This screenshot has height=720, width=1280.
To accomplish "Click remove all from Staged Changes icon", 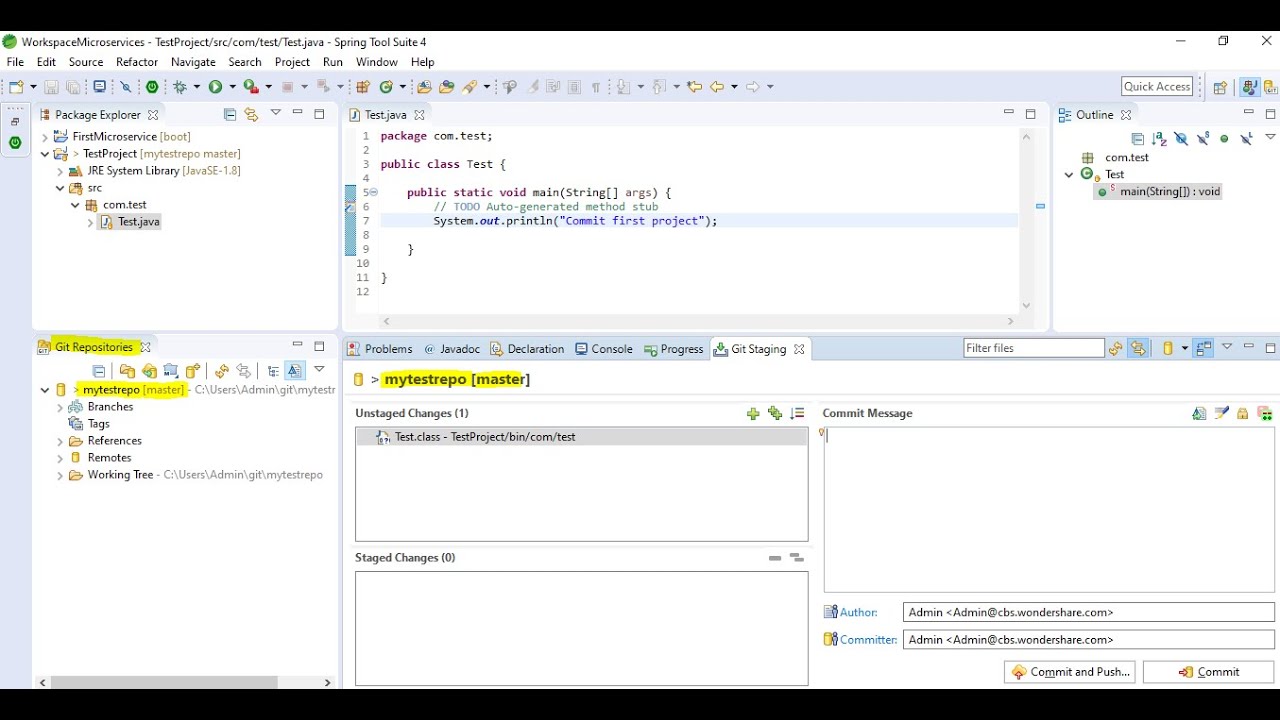I will point(797,558).
